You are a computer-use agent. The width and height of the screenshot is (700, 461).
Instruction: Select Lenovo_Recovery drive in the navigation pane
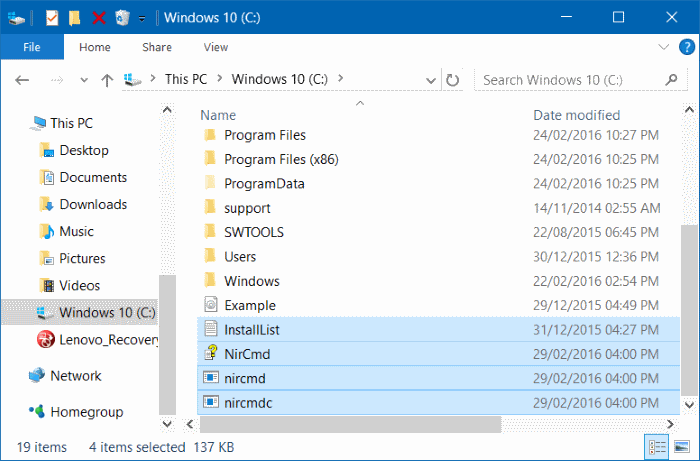click(x=108, y=340)
